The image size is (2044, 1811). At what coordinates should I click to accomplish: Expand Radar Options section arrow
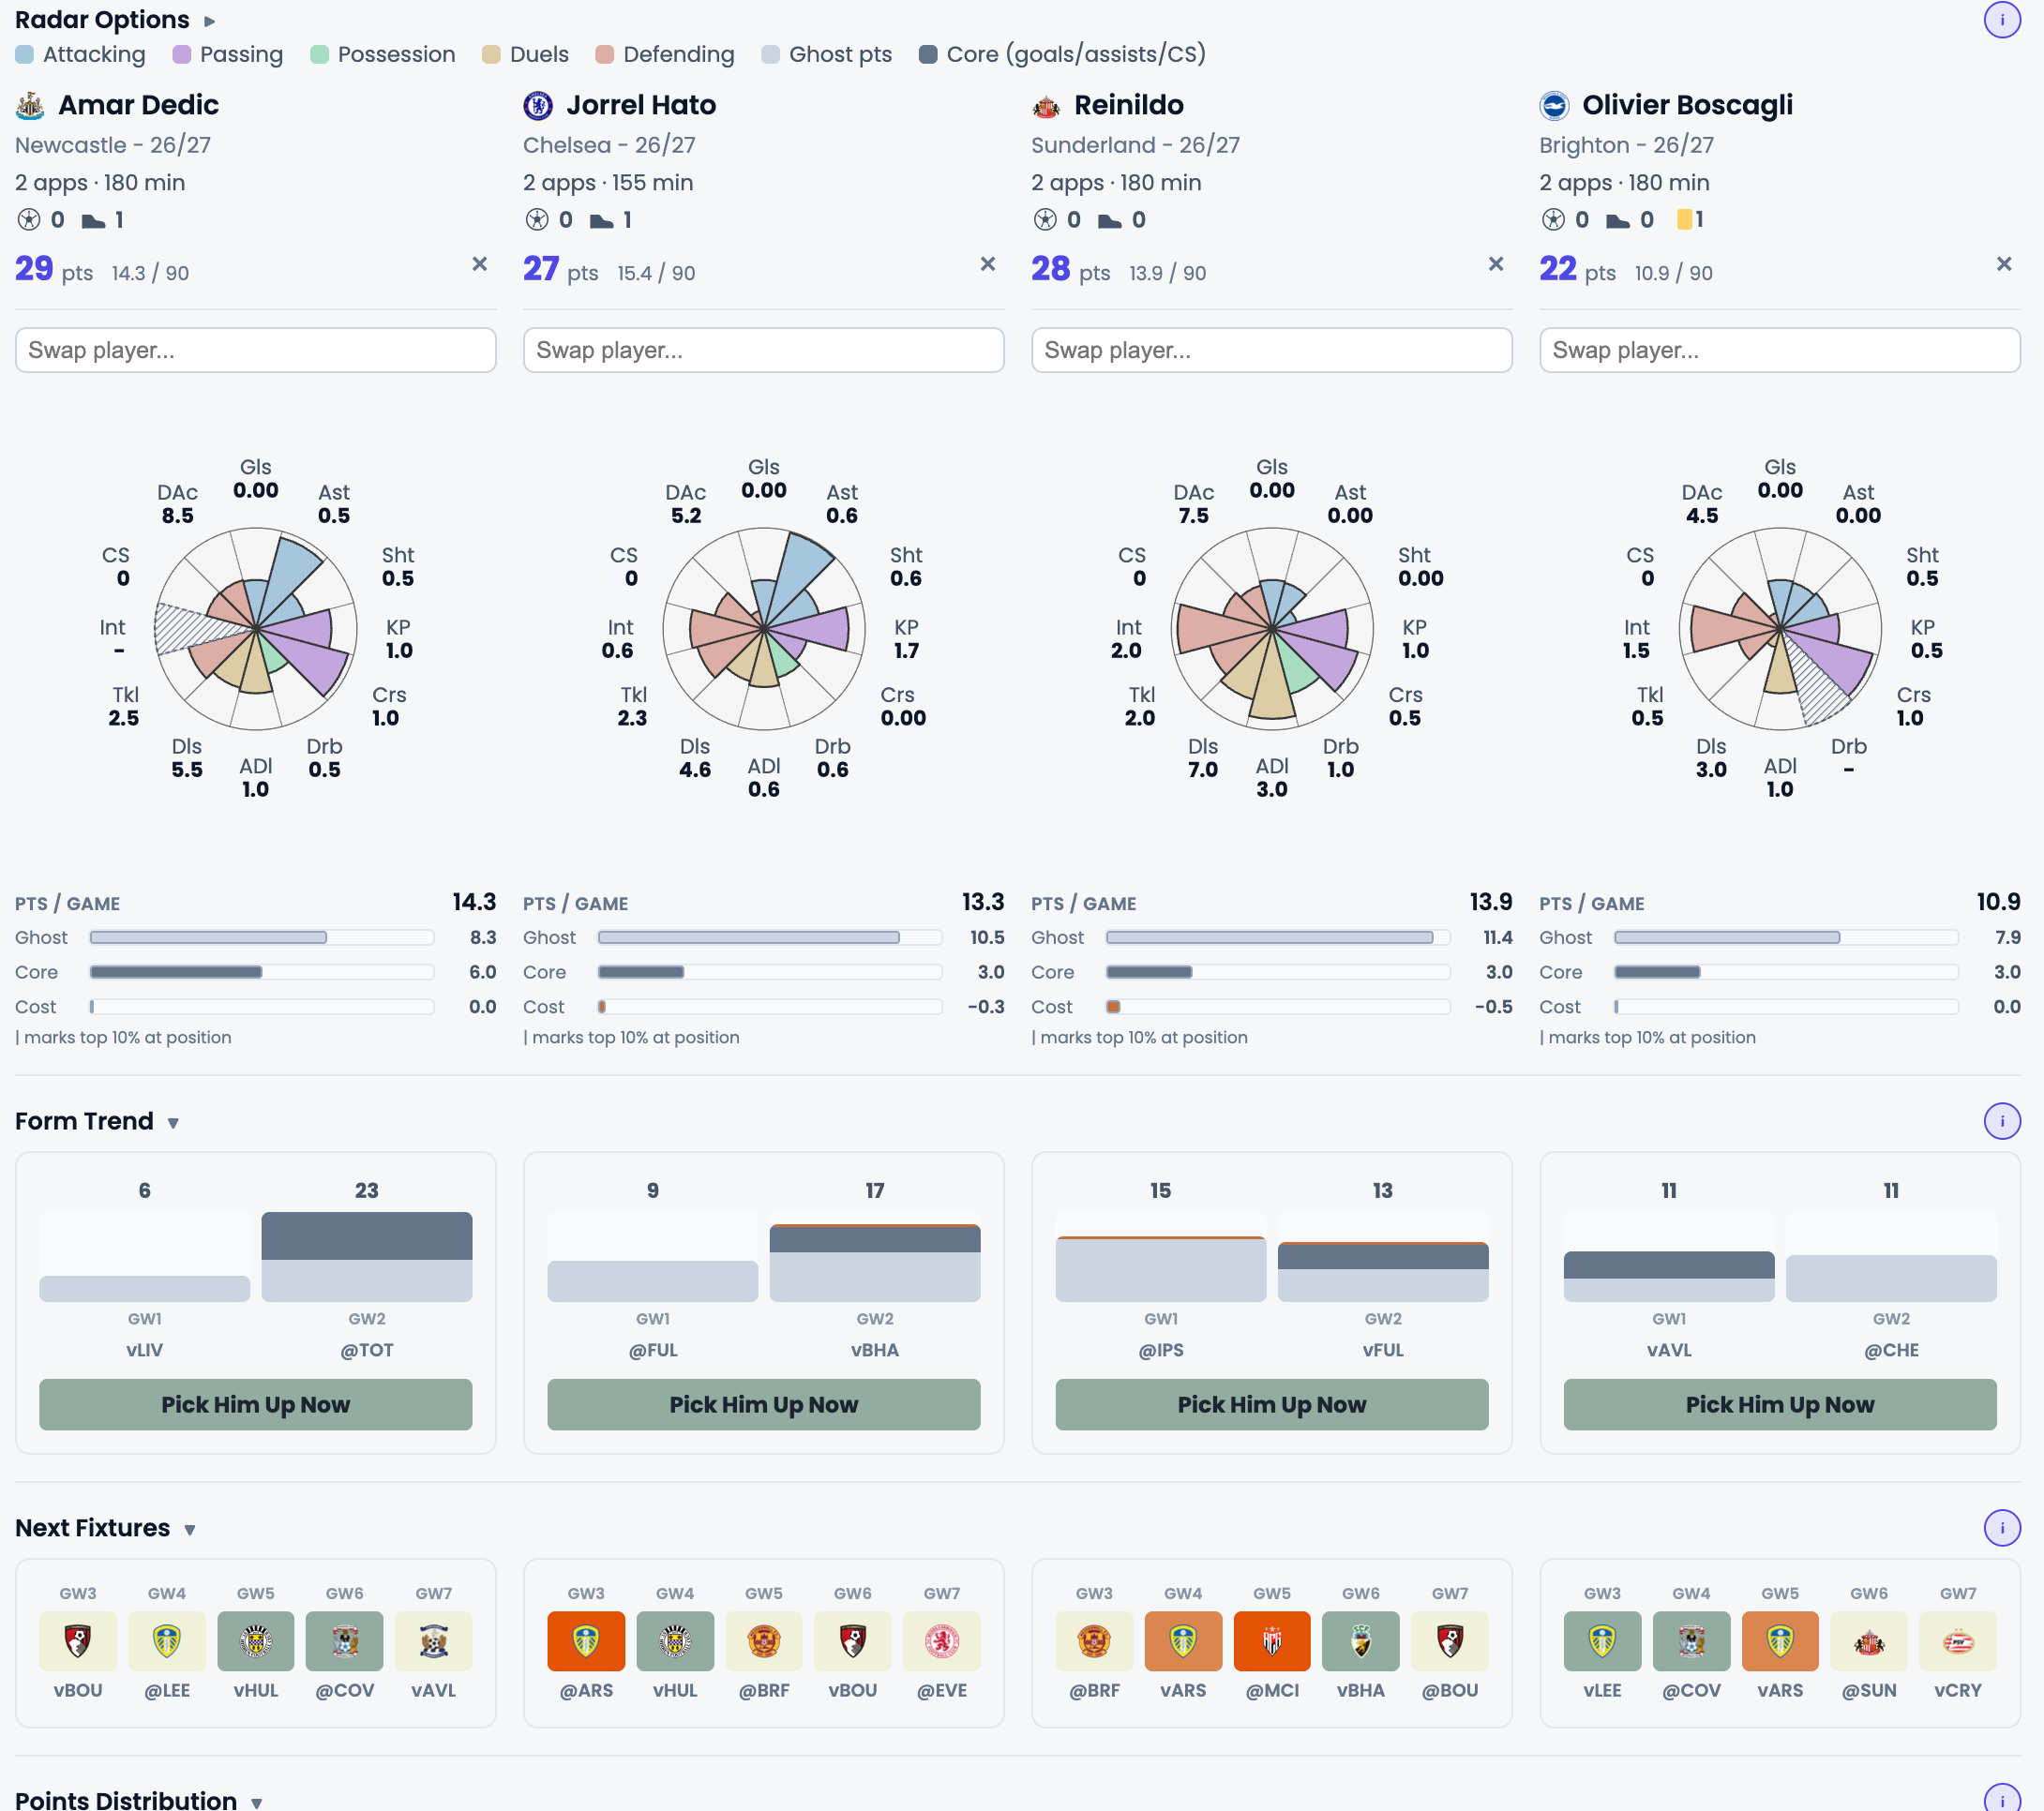210,21
